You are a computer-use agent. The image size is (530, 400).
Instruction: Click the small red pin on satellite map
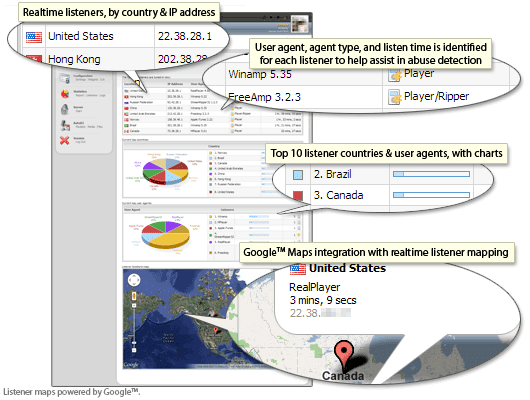click(x=216, y=330)
